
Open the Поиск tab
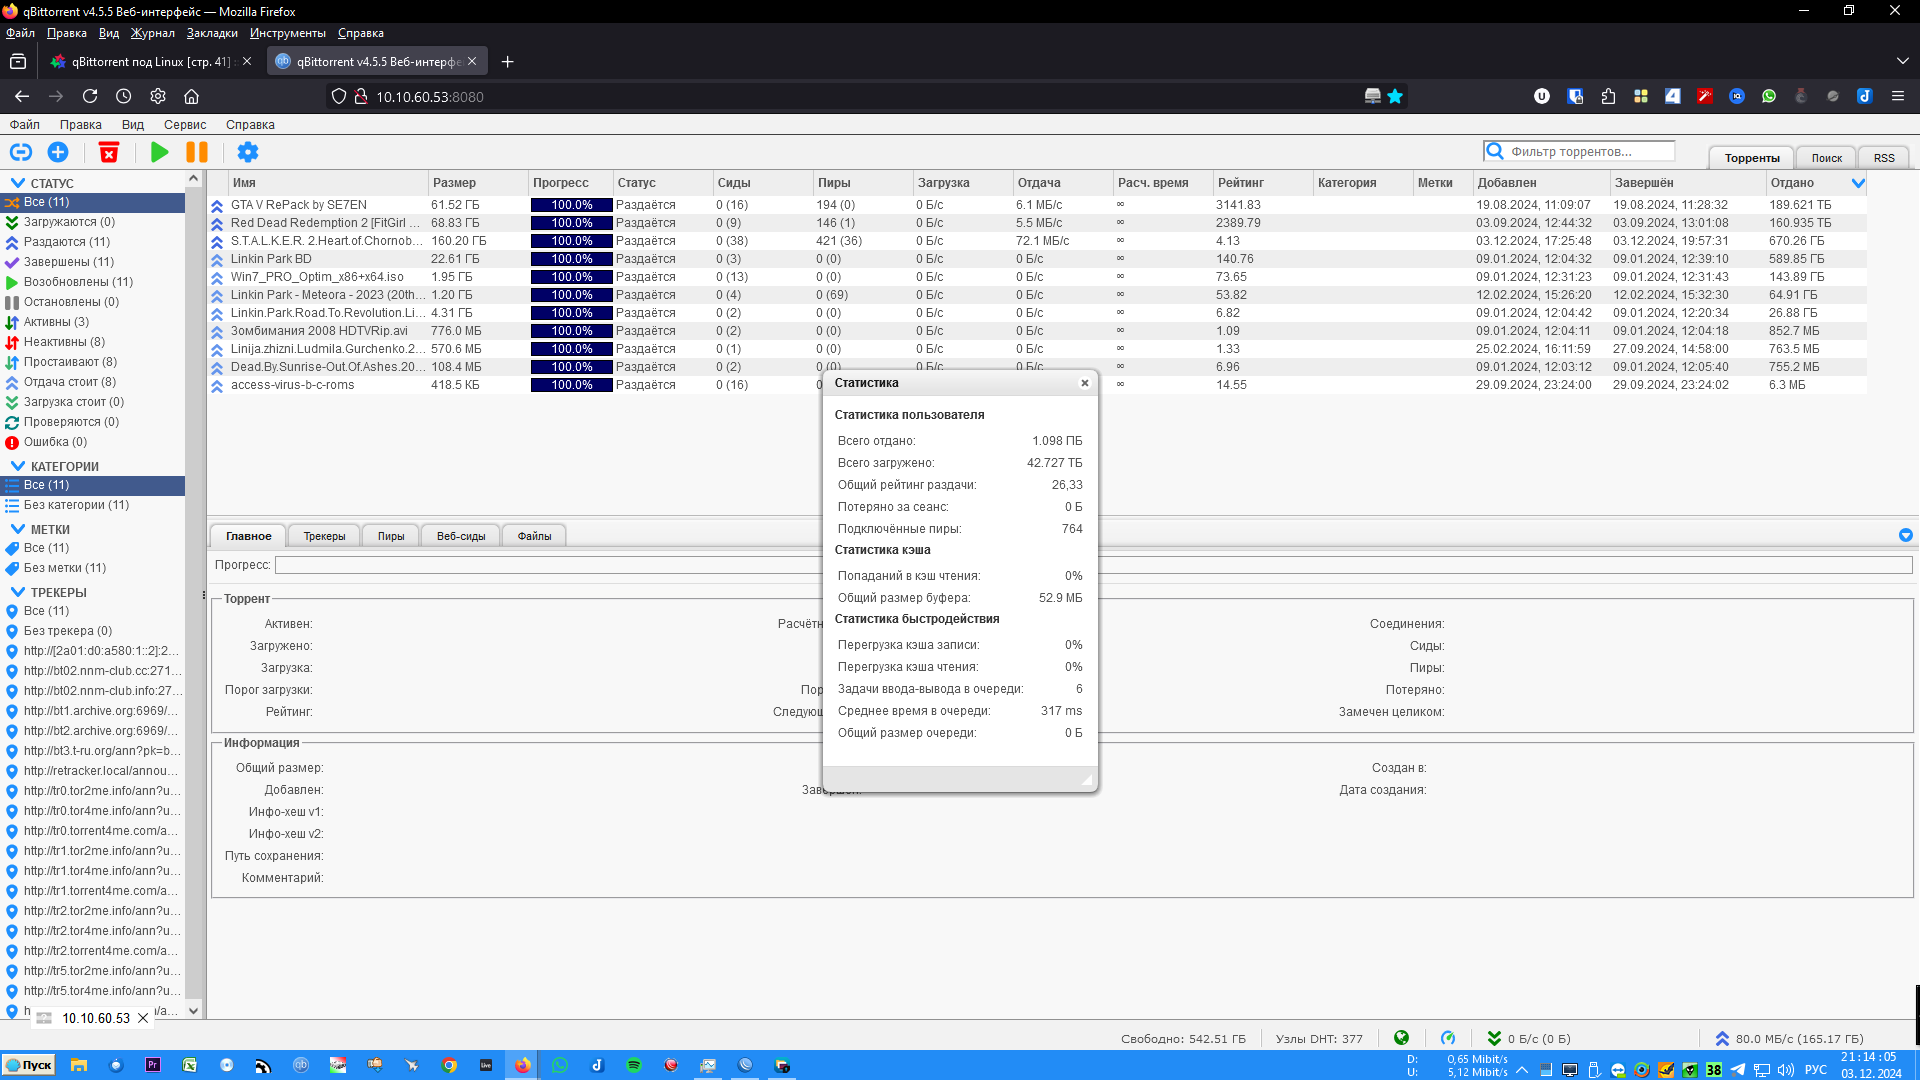(x=1826, y=158)
